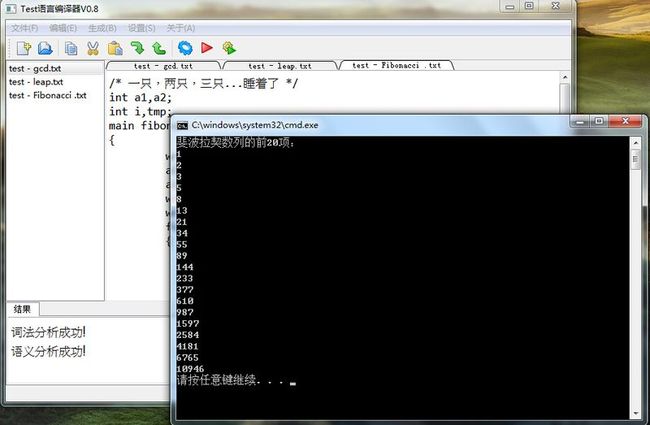Click the 6765 output line in cmd
The height and width of the screenshot is (425, 650).
tap(187, 357)
